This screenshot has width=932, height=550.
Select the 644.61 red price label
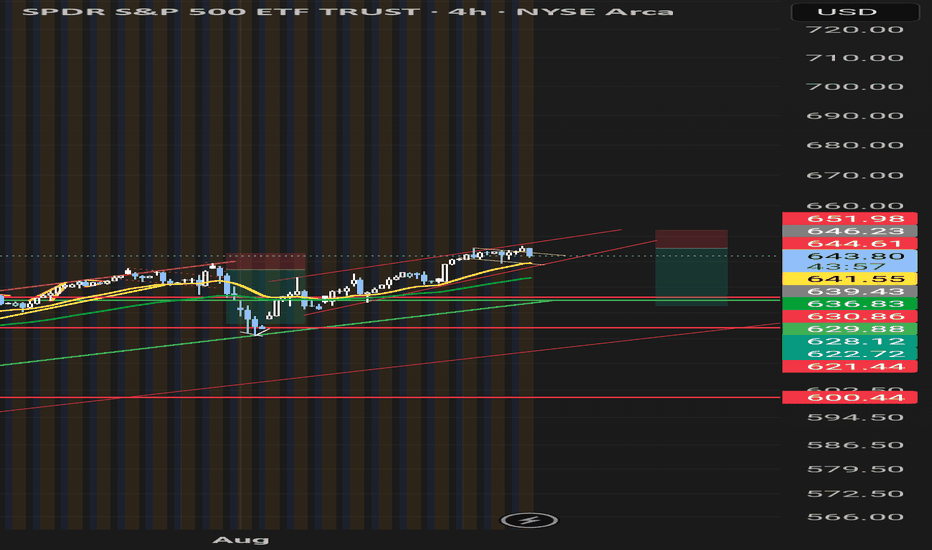[x=849, y=243]
